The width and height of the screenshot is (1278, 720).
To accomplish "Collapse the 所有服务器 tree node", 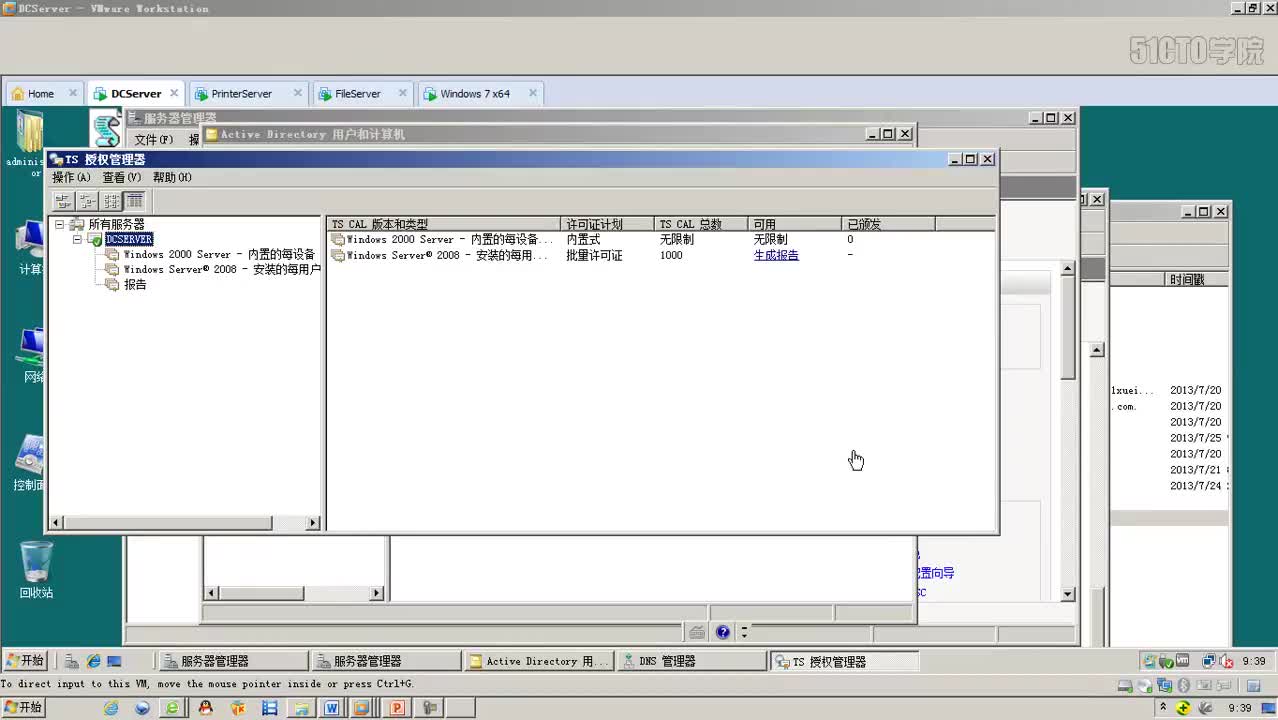I will click(60, 224).
